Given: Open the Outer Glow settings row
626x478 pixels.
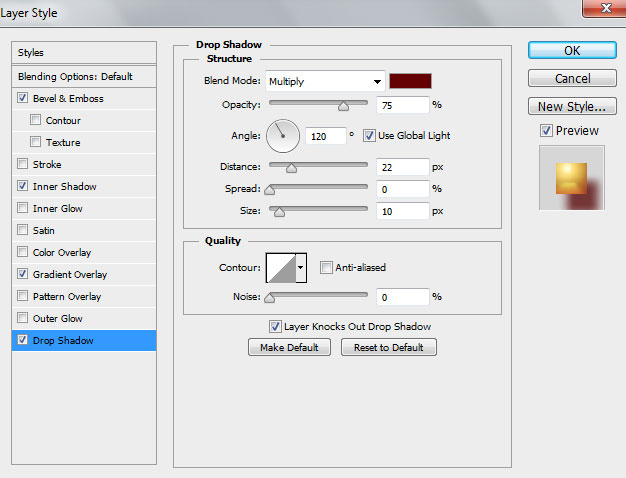Looking at the screenshot, I should coord(84,318).
